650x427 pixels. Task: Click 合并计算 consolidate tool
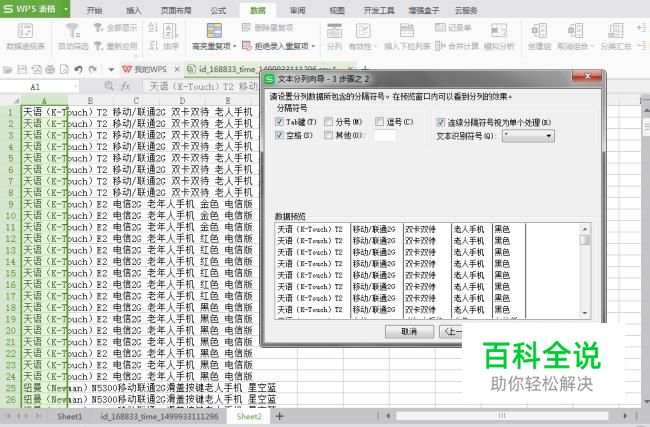(456, 46)
